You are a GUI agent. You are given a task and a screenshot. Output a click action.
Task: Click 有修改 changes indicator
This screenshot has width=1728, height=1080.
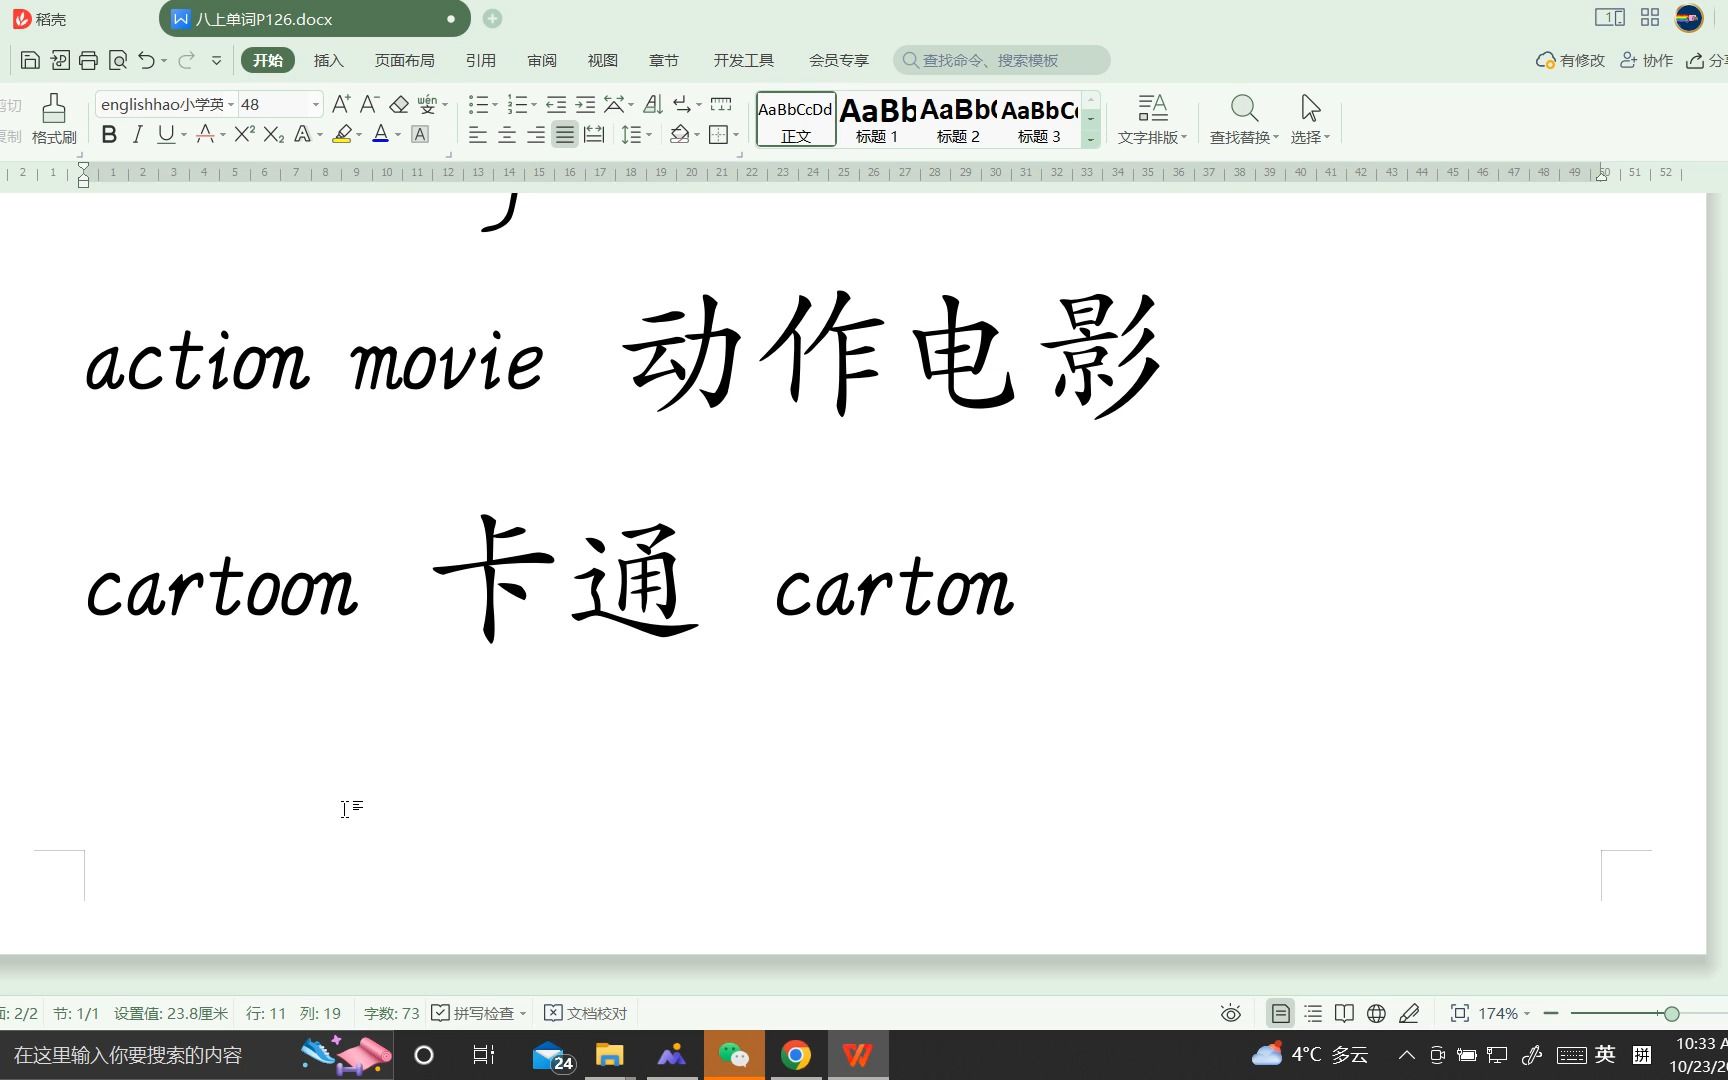tap(1570, 61)
